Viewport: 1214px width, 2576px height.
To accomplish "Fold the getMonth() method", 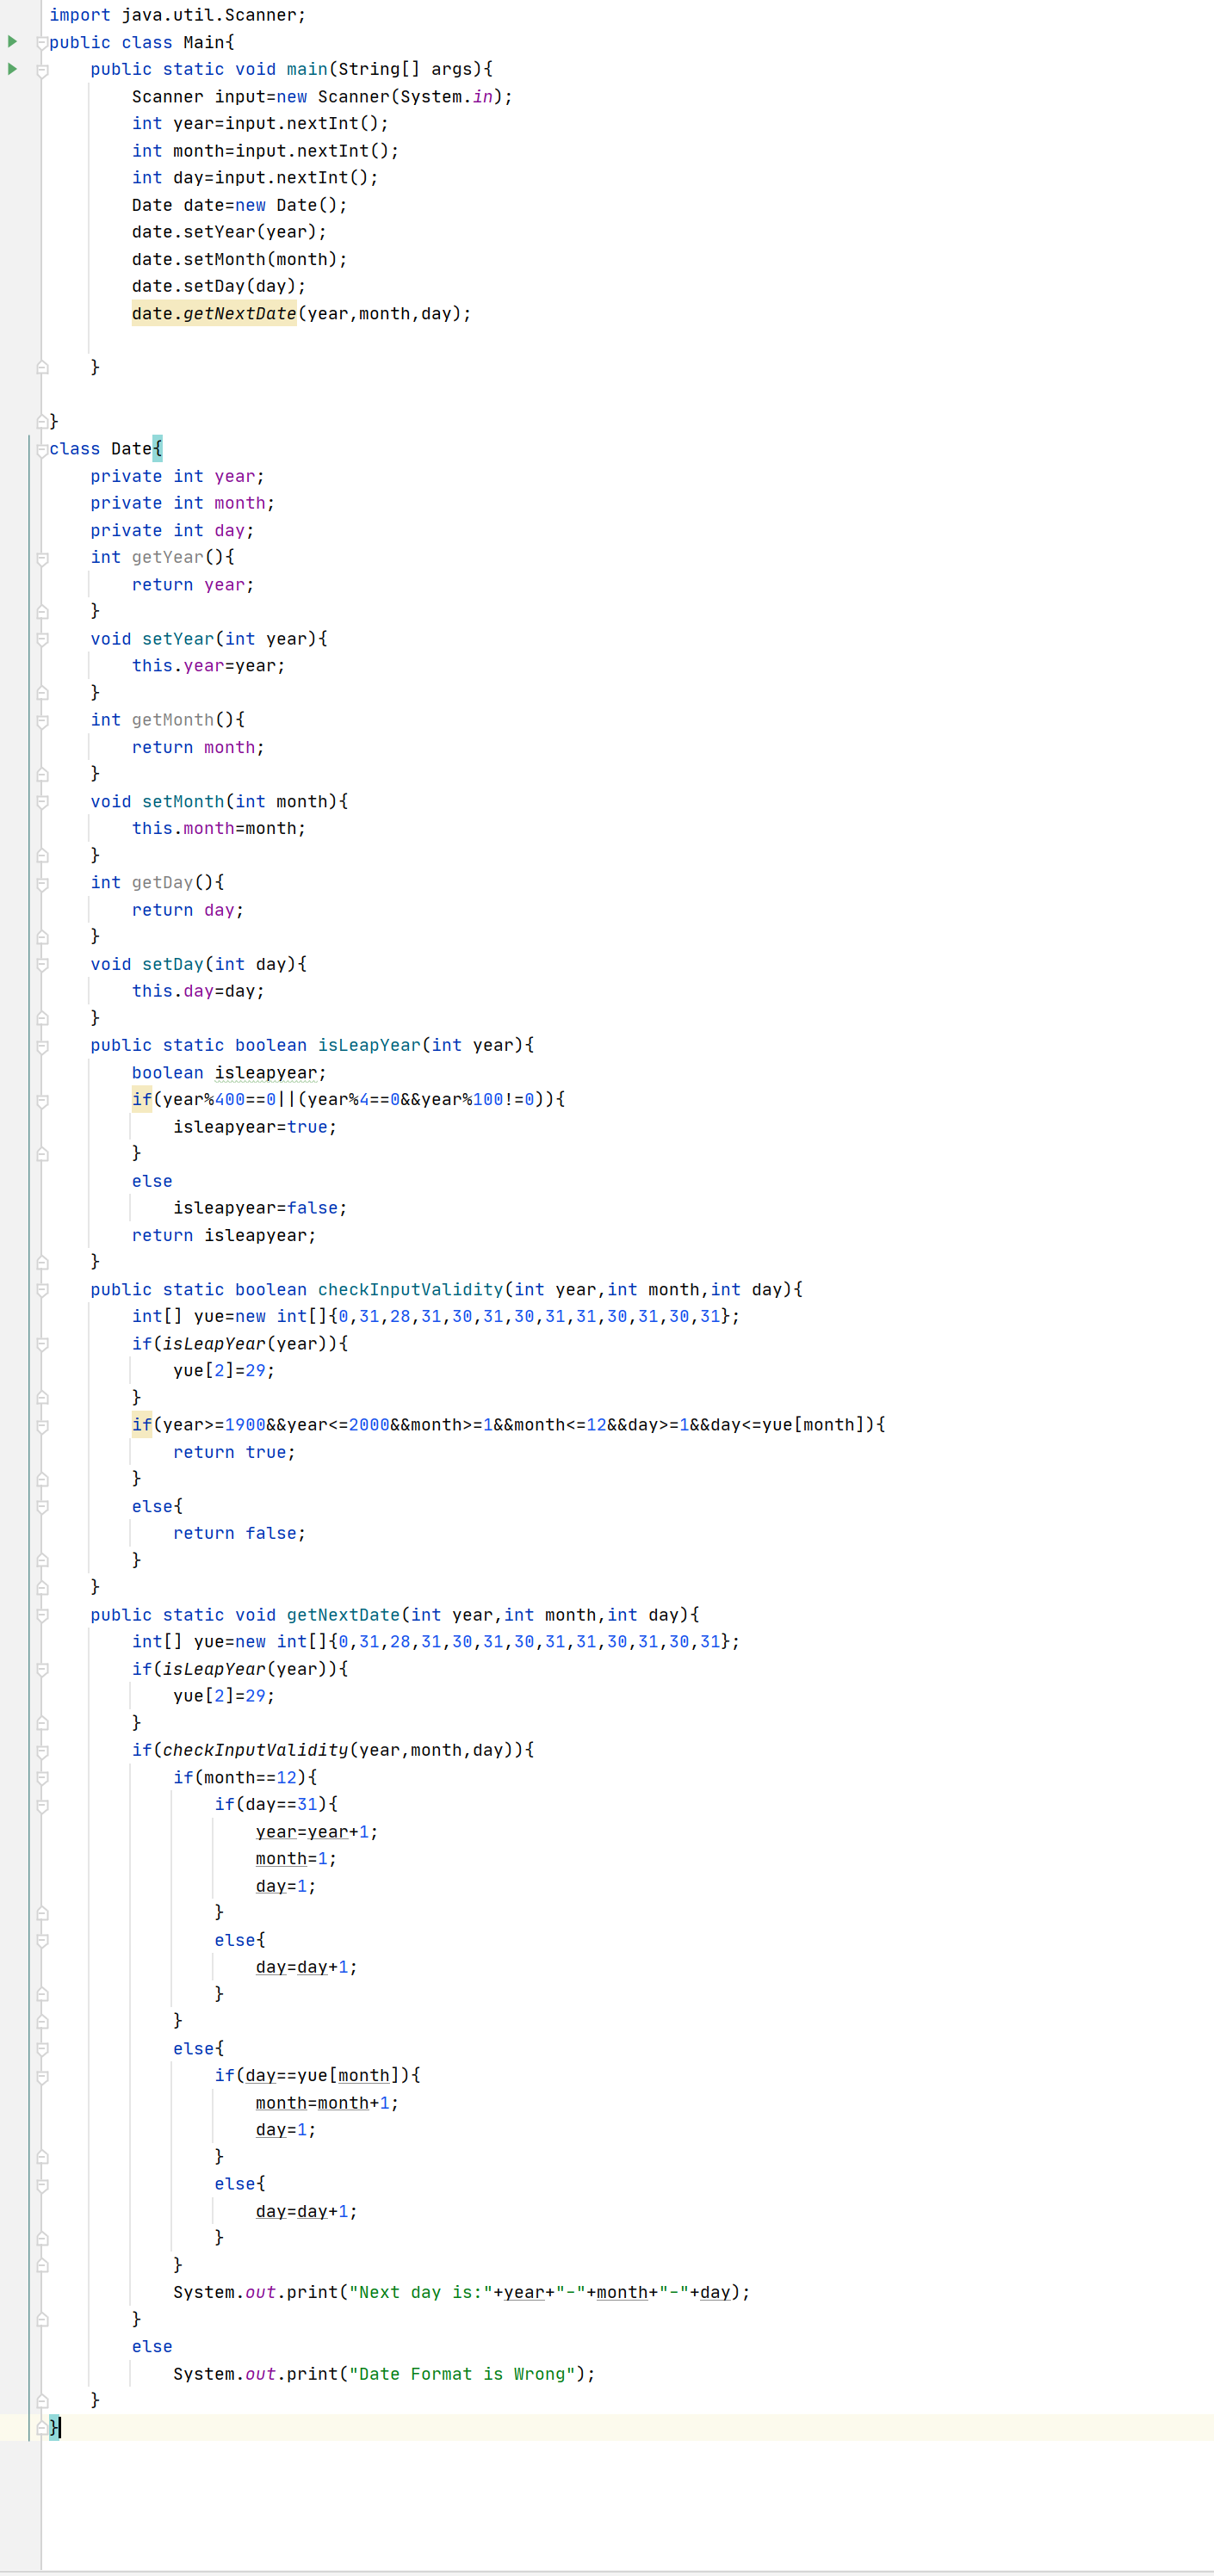I will [42, 720].
